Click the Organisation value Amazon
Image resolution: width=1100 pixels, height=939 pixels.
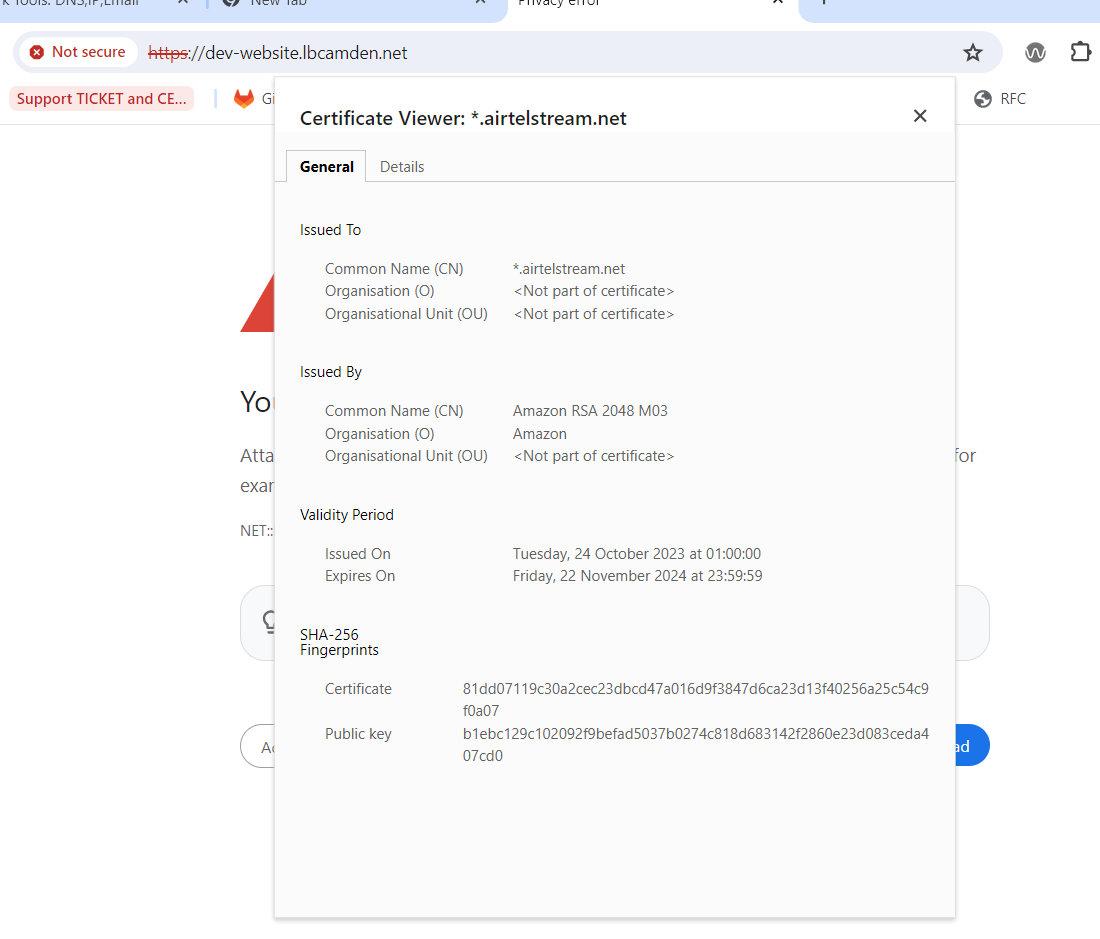(x=539, y=434)
